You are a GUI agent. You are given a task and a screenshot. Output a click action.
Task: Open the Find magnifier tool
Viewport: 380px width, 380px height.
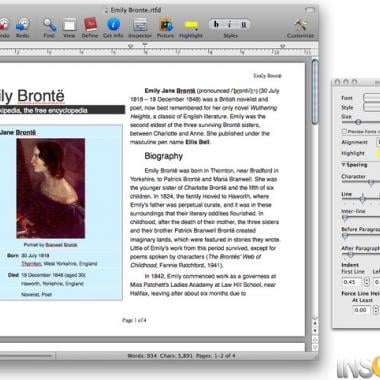49,25
